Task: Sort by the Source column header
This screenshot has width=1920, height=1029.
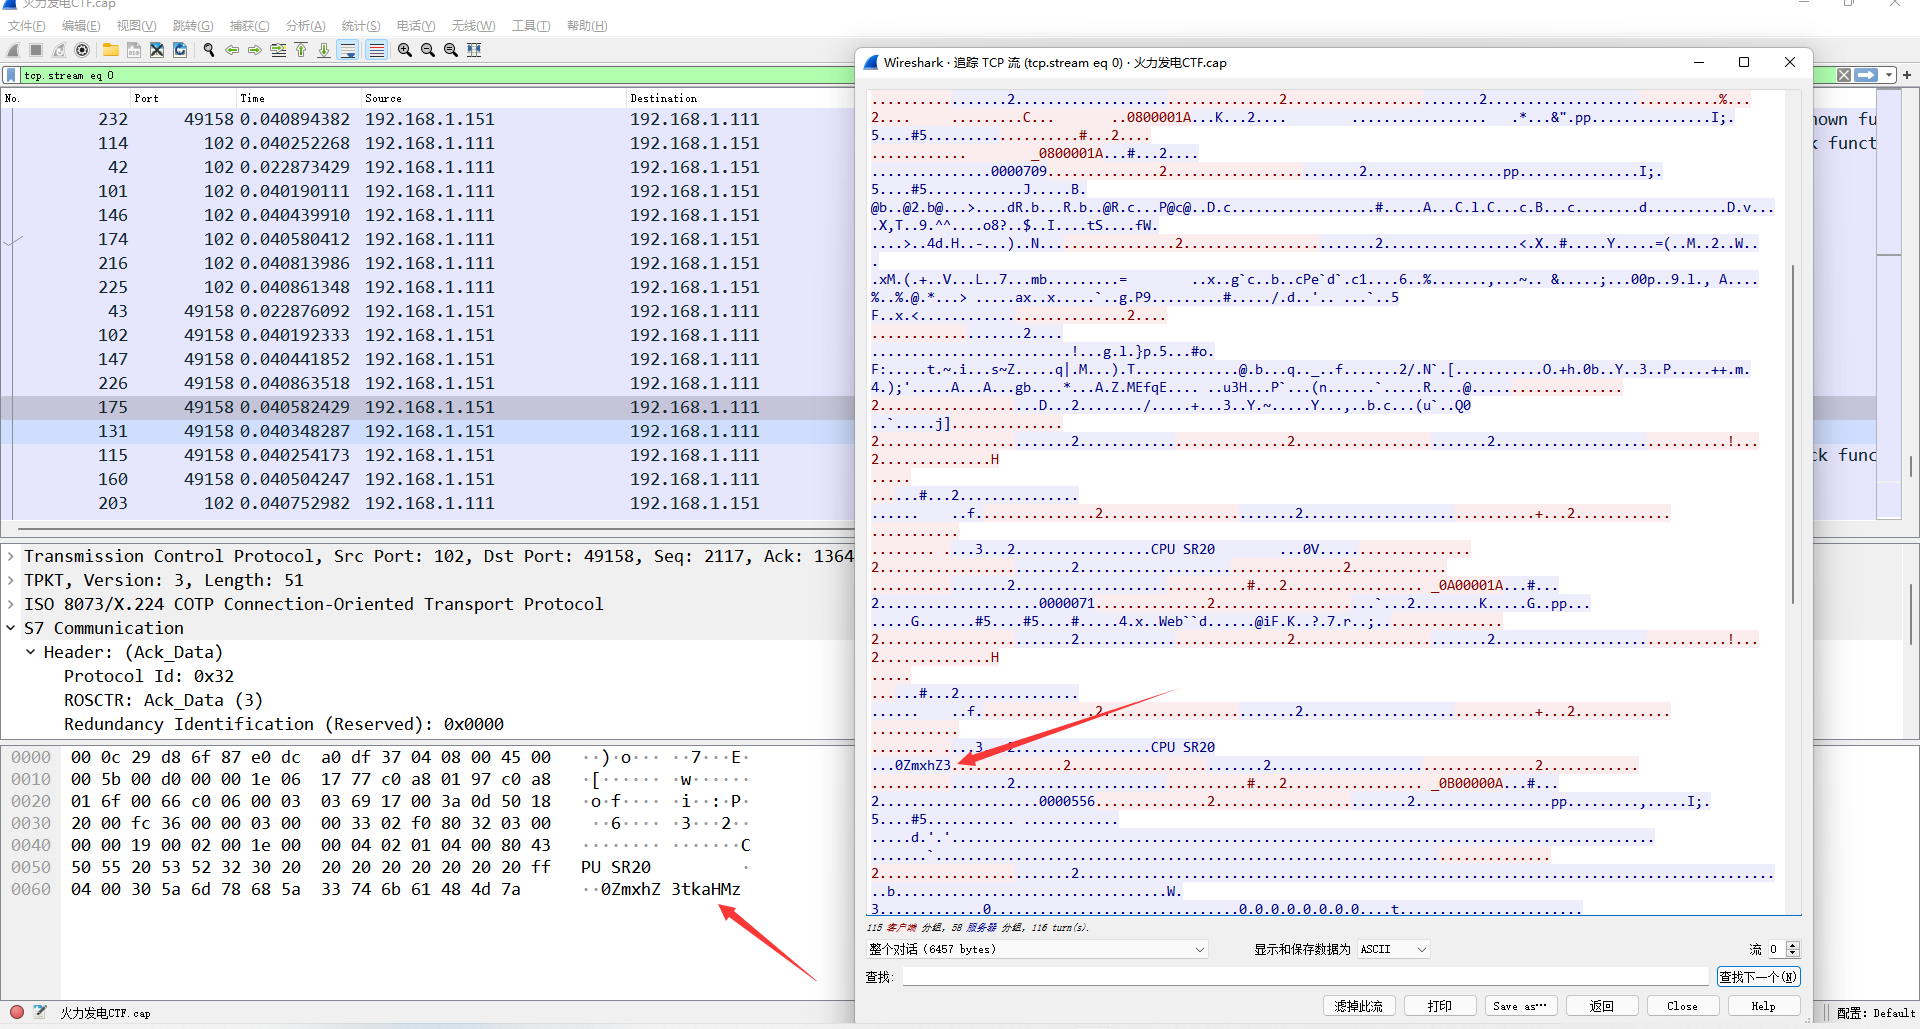Action: click(x=494, y=98)
